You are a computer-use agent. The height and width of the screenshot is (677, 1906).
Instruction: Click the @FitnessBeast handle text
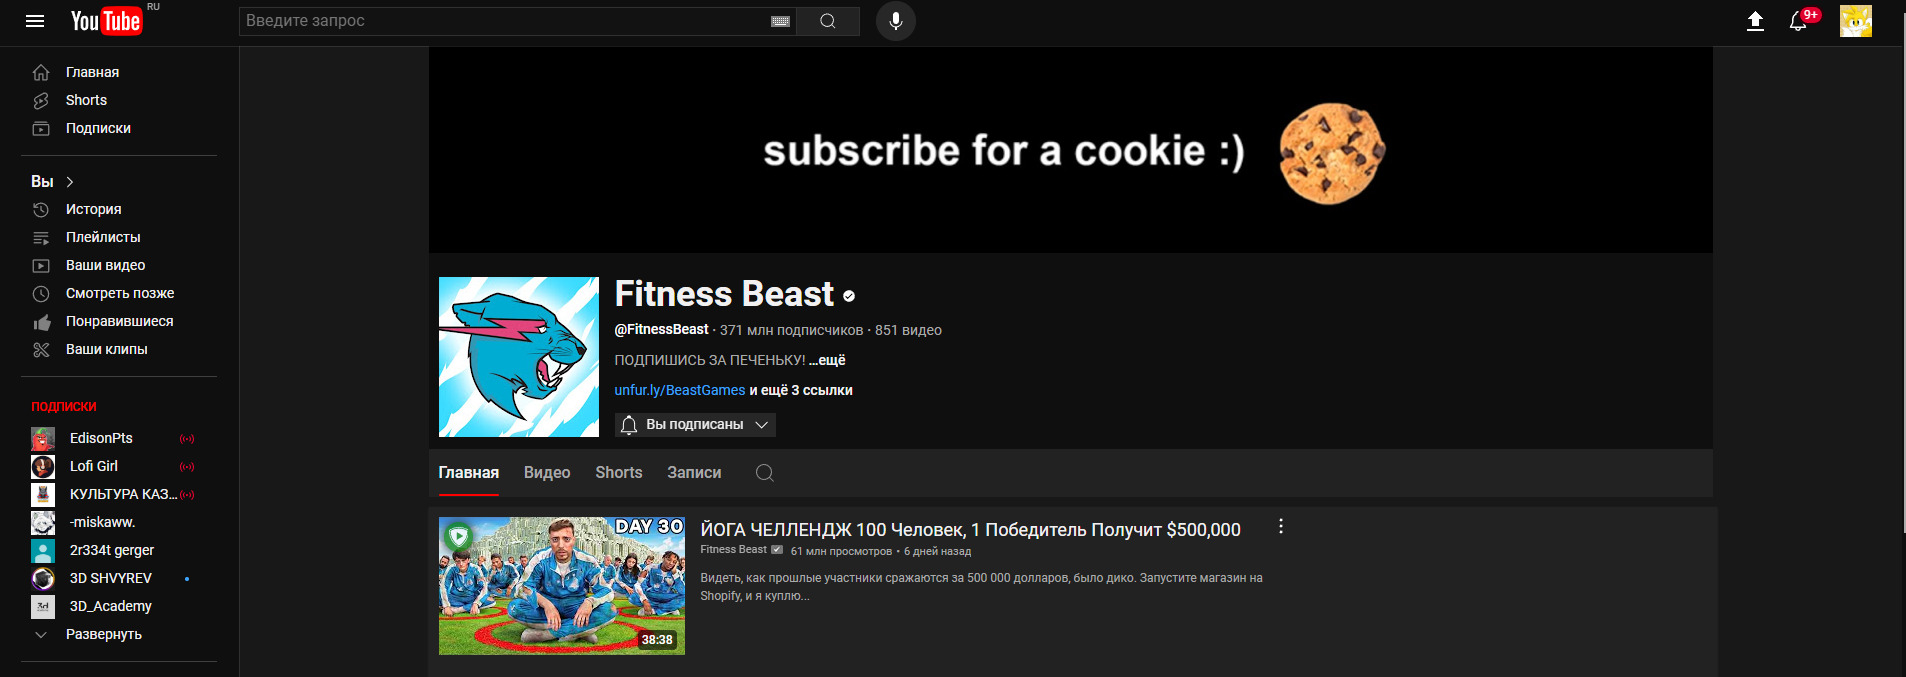(x=661, y=330)
